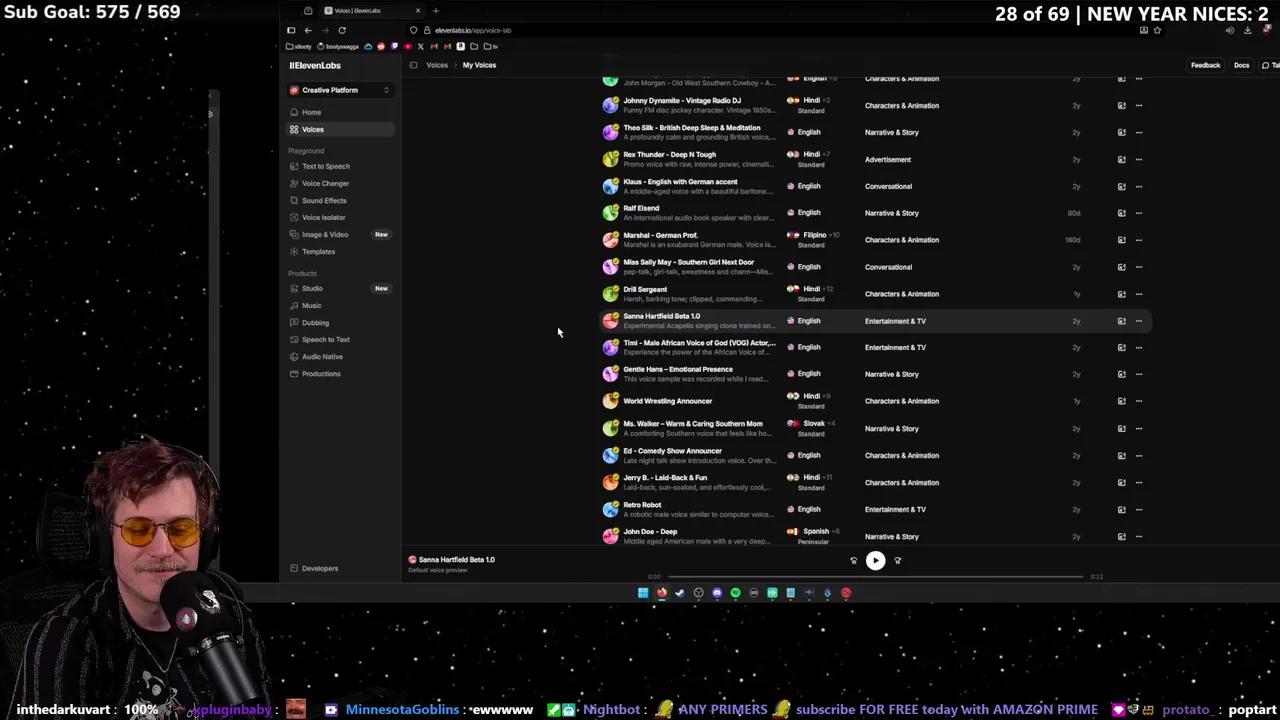Open Studio under Products
Viewport: 1280px width, 720px height.
312,288
